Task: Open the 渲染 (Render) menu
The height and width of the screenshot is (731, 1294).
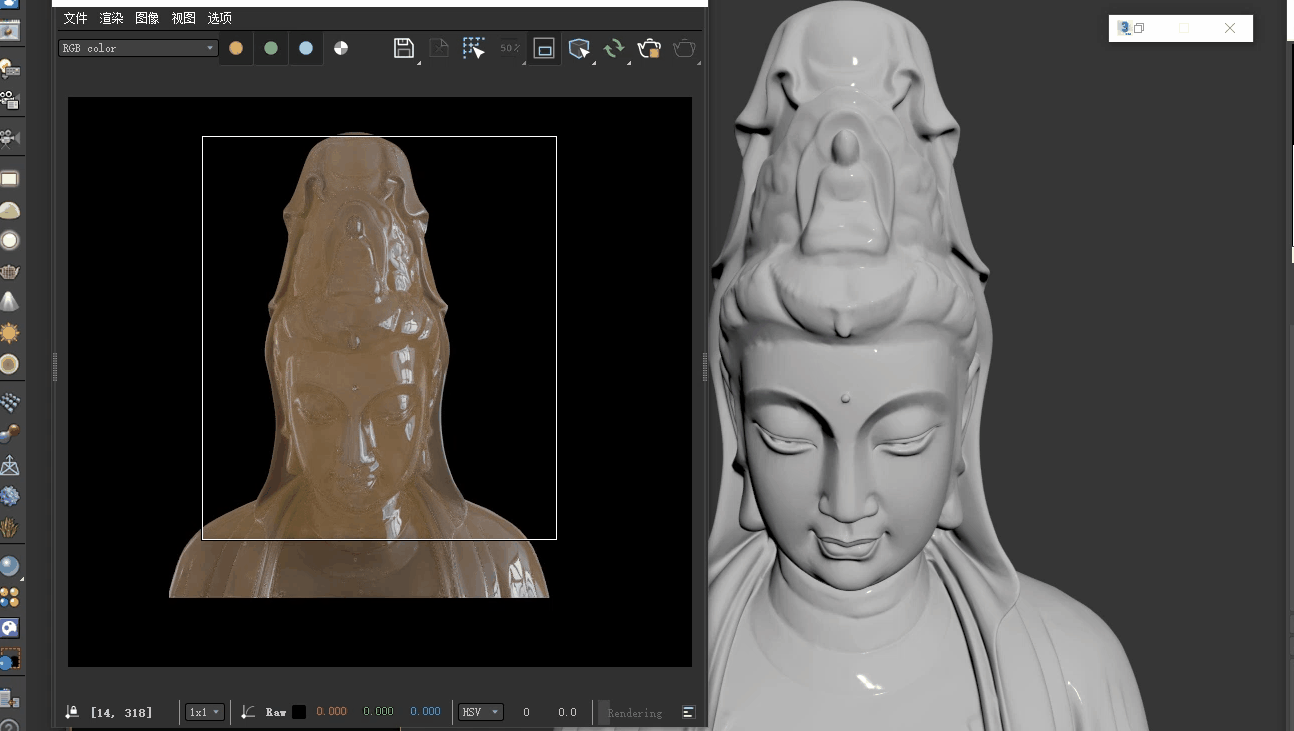Action: click(x=111, y=18)
